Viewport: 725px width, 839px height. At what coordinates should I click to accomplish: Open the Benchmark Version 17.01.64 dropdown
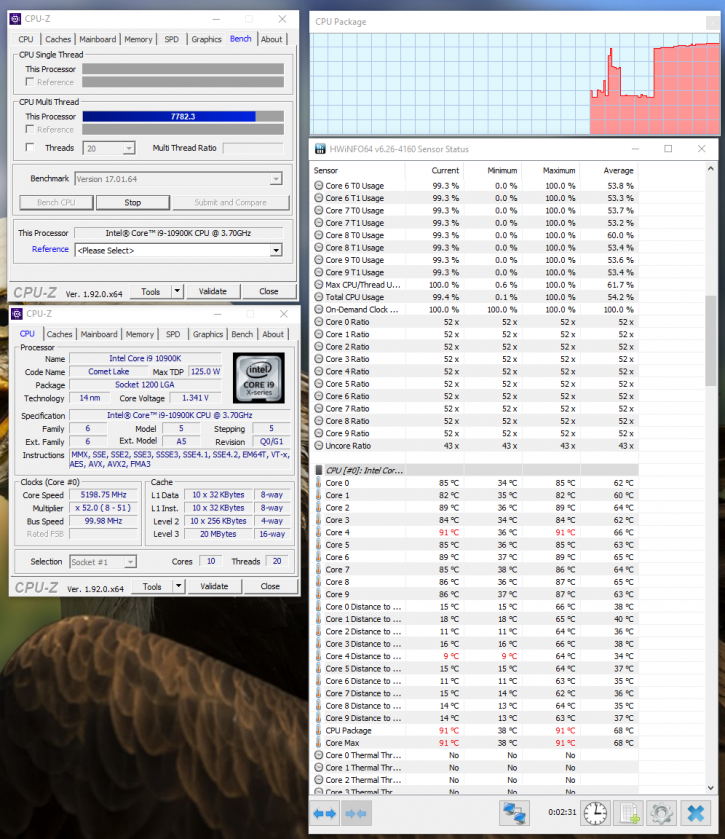276,179
